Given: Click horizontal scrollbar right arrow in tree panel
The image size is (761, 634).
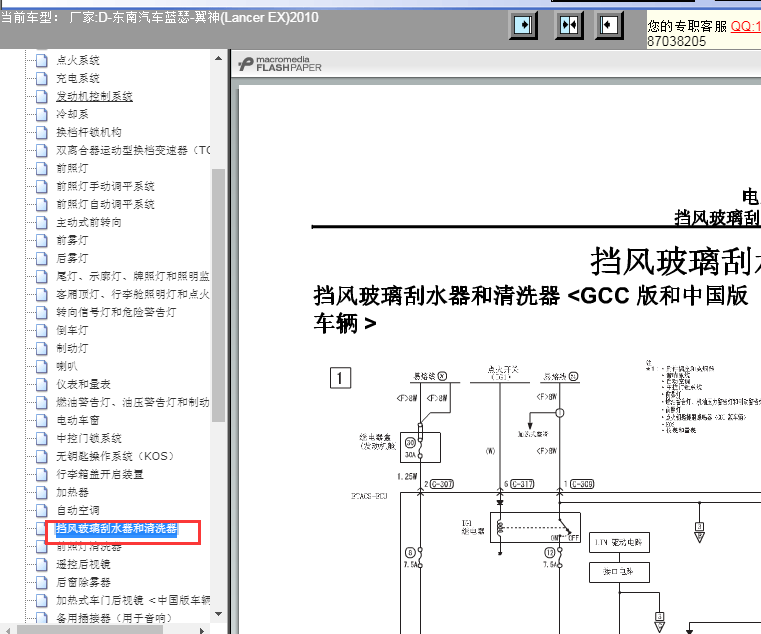Looking at the screenshot, I should [201, 630].
